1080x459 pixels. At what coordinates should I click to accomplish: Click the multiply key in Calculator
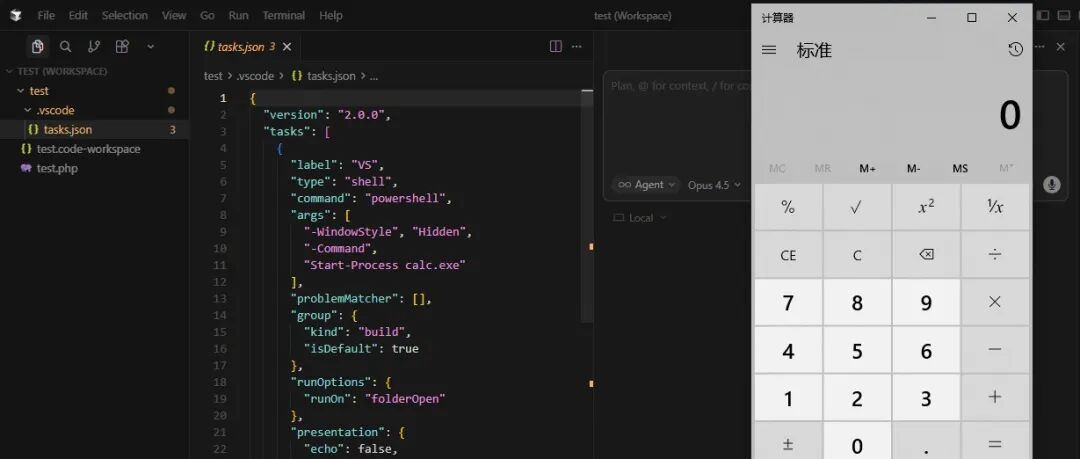point(995,302)
